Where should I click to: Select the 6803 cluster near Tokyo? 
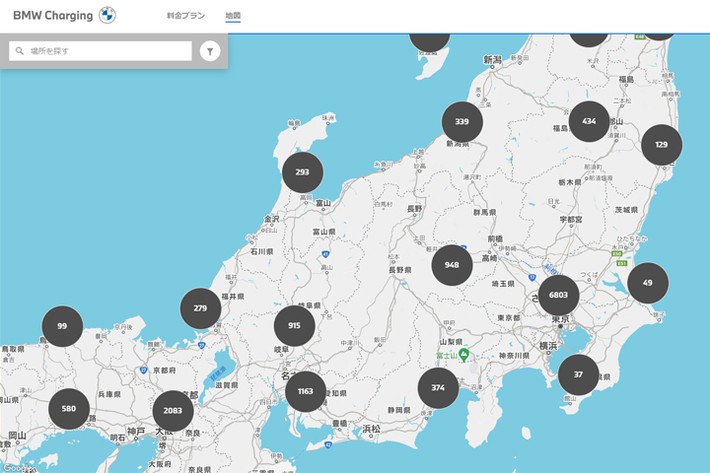point(559,295)
